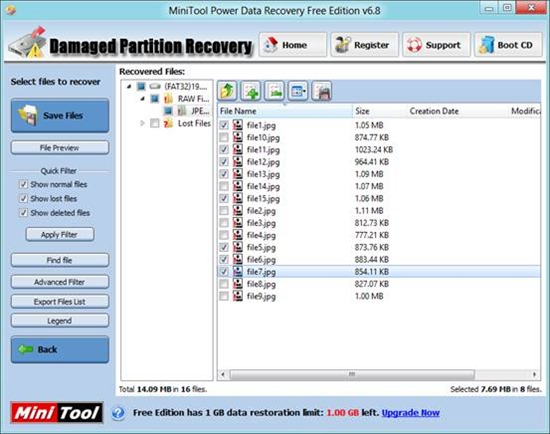This screenshot has height=434, width=550.
Task: Click the help question mark icon
Action: coord(118,413)
